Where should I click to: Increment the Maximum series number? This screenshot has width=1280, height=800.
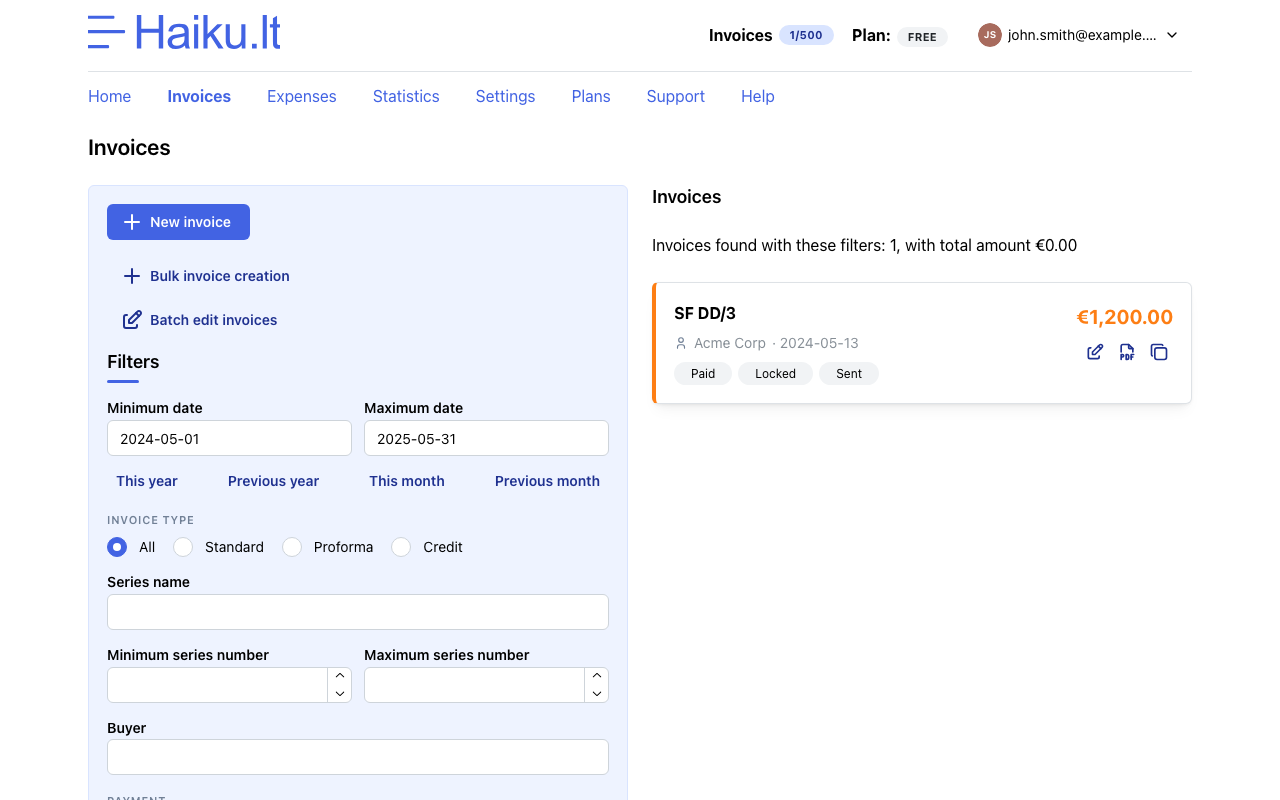point(597,676)
